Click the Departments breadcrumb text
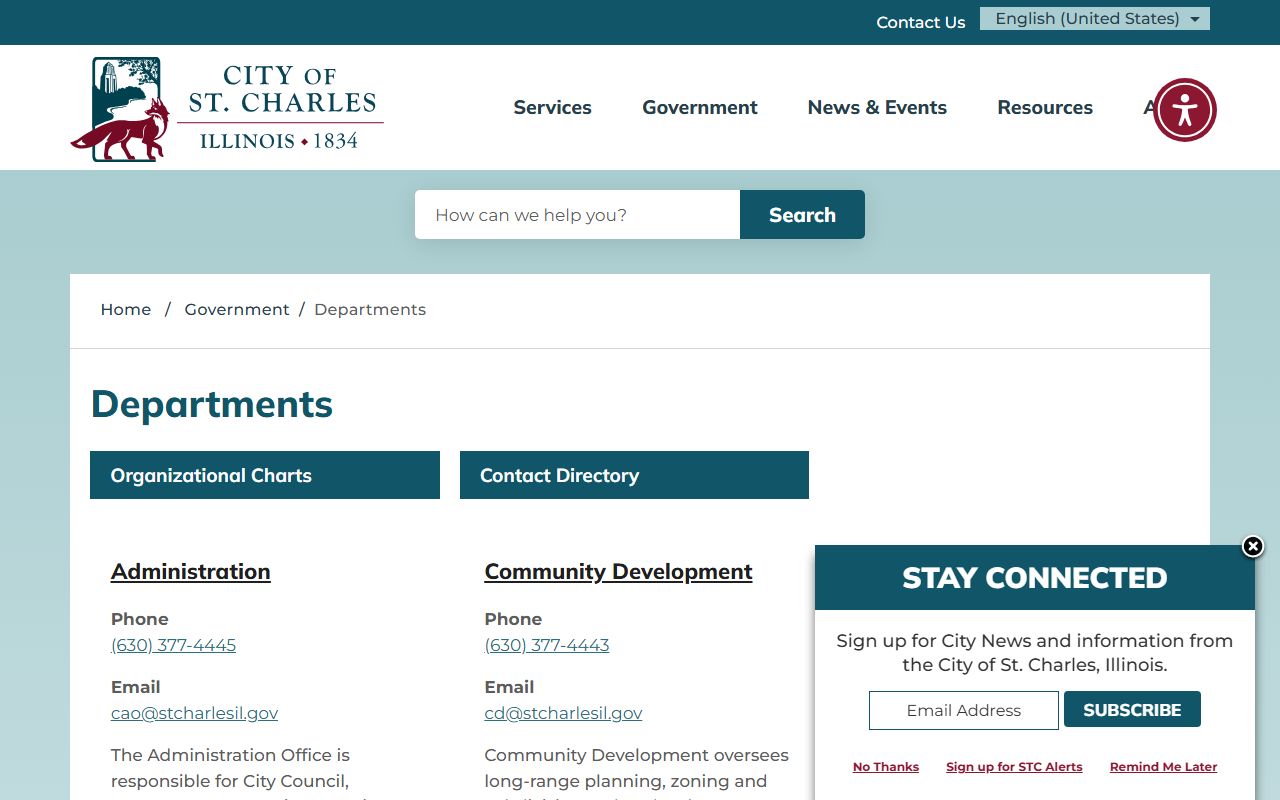Screen dimensions: 1280x800 click(x=370, y=310)
